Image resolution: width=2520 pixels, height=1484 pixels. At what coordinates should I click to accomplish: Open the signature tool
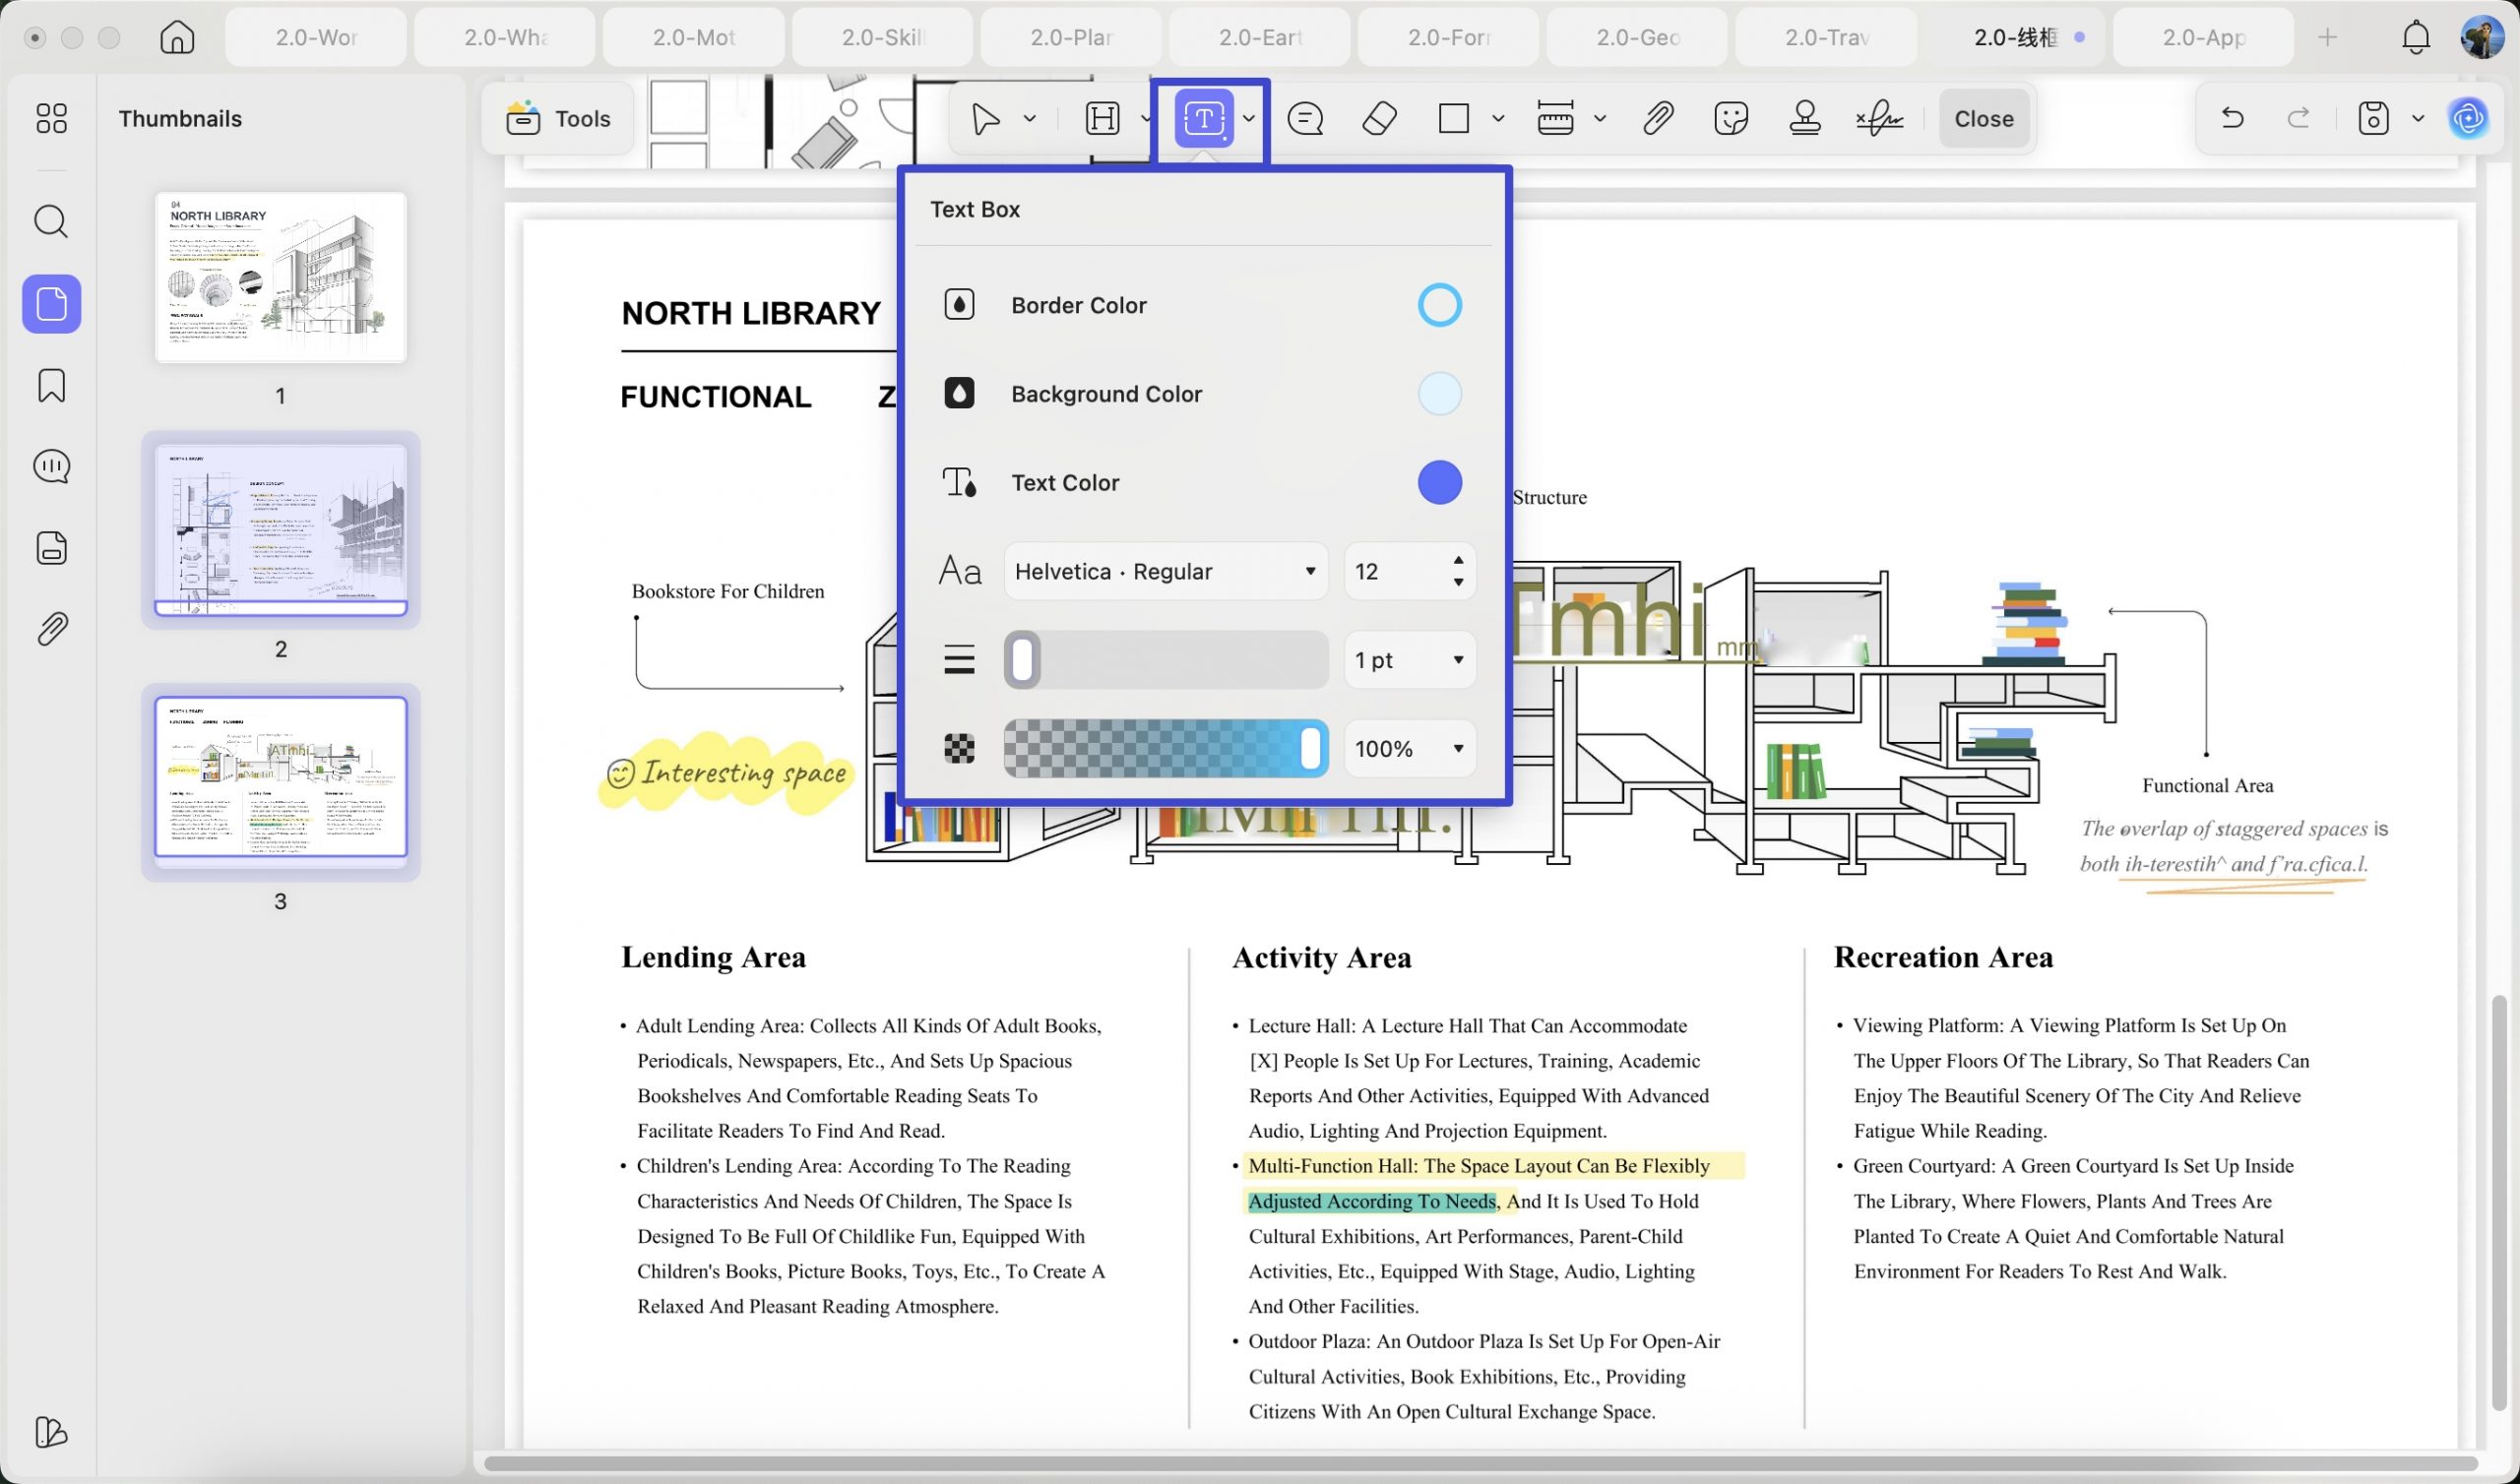[1879, 119]
